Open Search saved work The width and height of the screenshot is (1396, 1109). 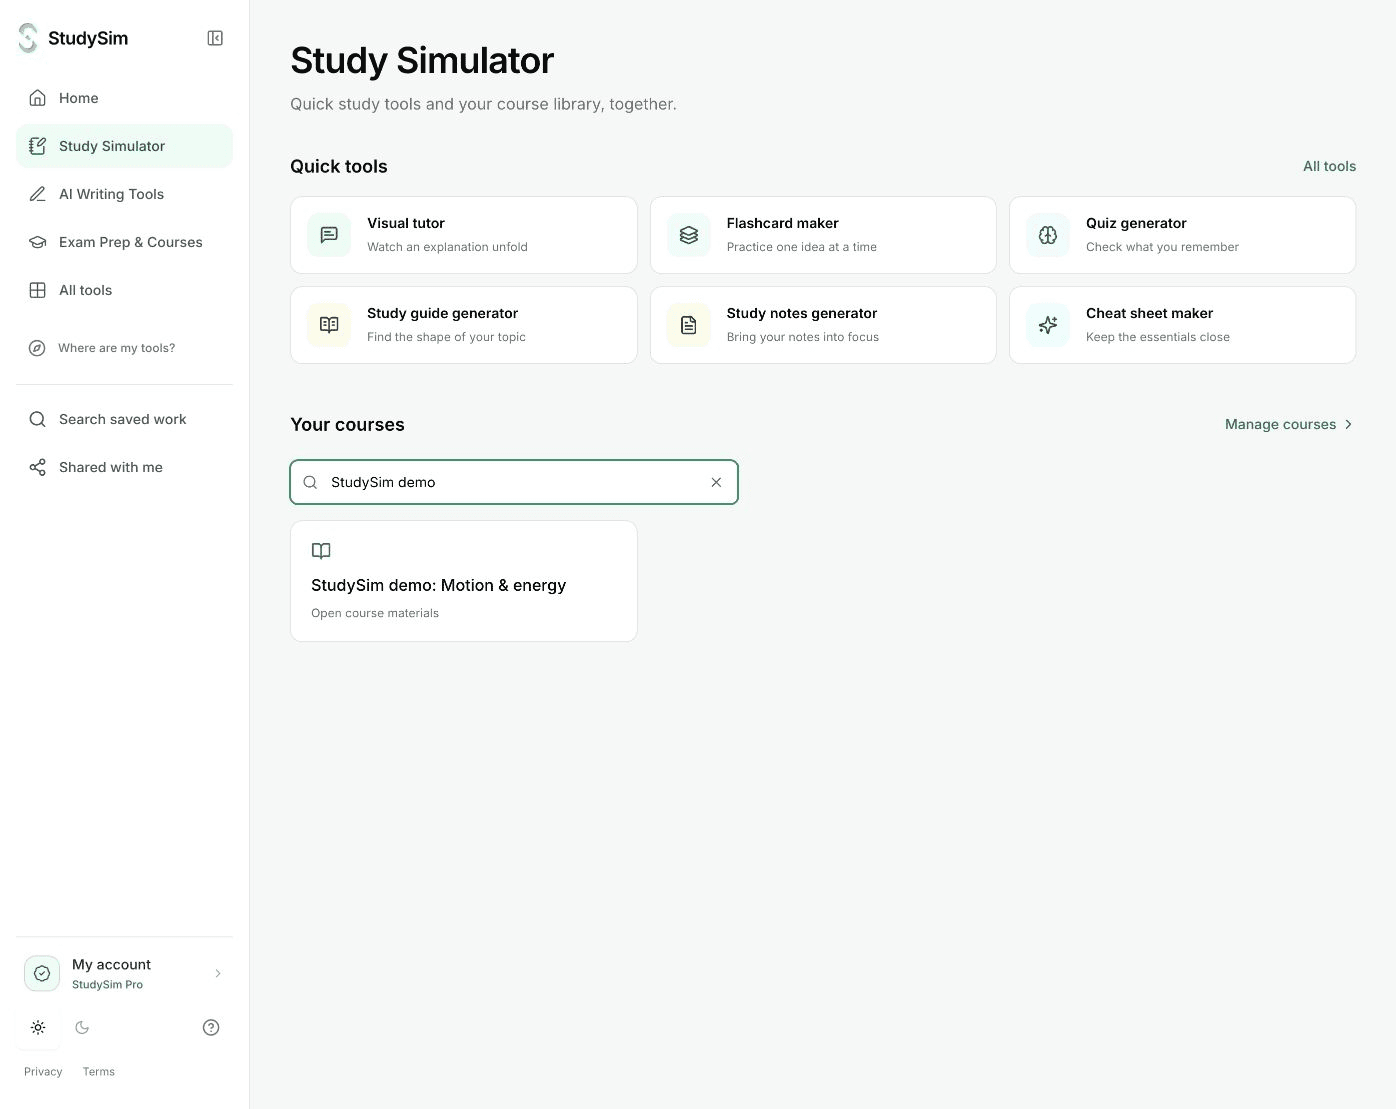[x=124, y=419]
